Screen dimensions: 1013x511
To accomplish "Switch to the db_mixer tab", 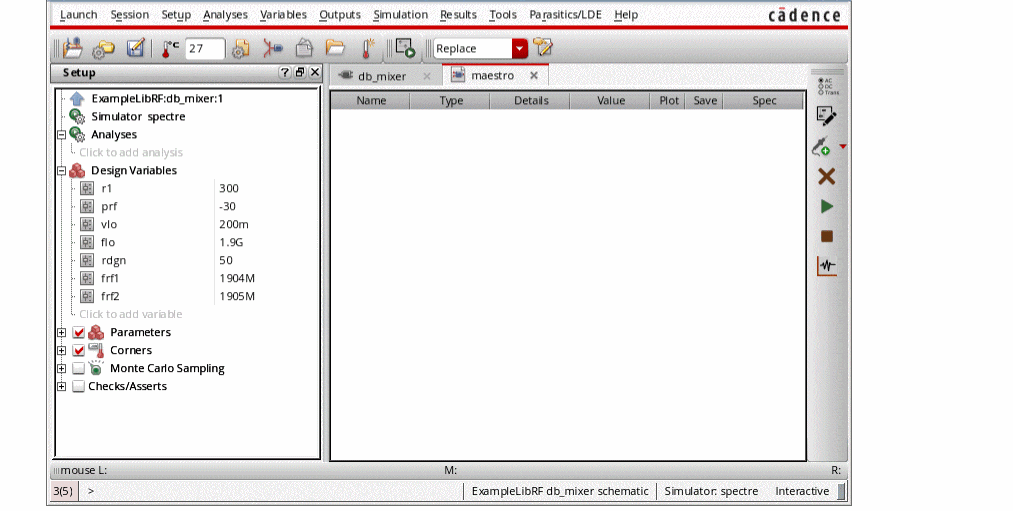I will (381, 76).
